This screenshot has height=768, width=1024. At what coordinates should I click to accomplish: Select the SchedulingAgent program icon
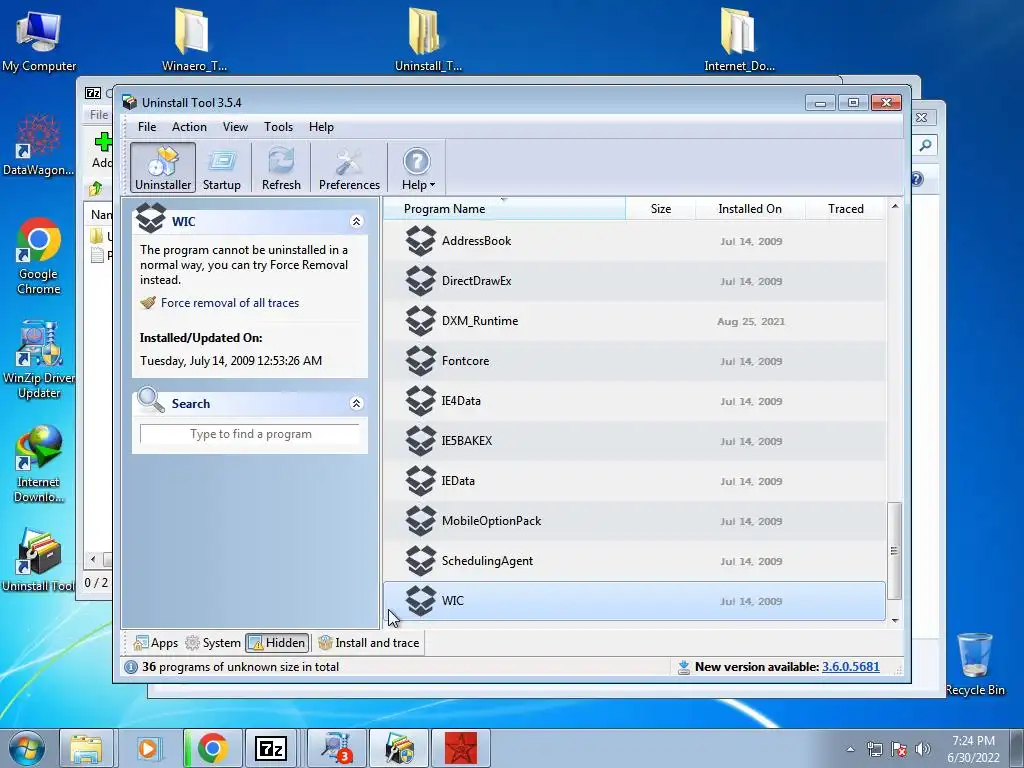pos(421,561)
